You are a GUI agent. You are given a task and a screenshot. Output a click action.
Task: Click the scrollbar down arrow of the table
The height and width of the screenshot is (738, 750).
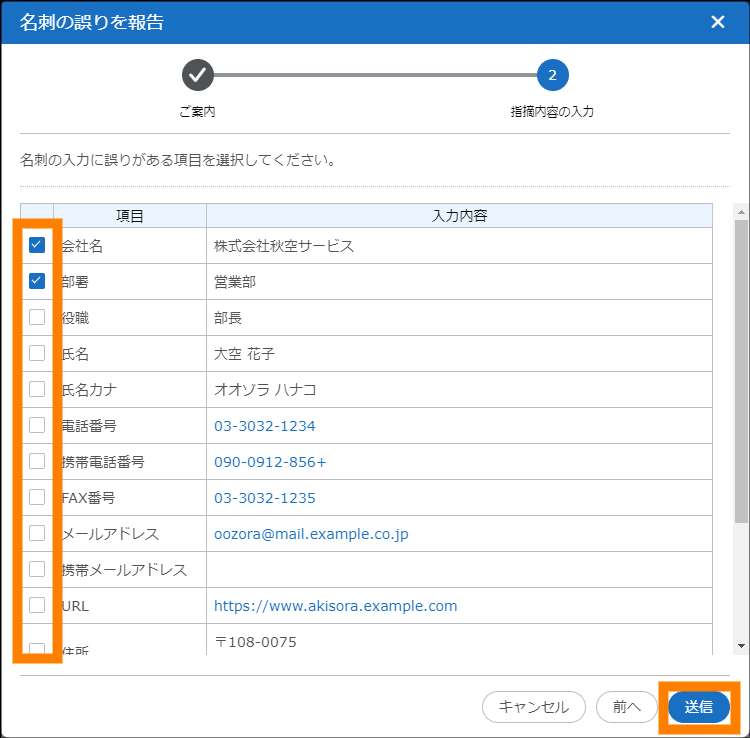click(x=741, y=647)
